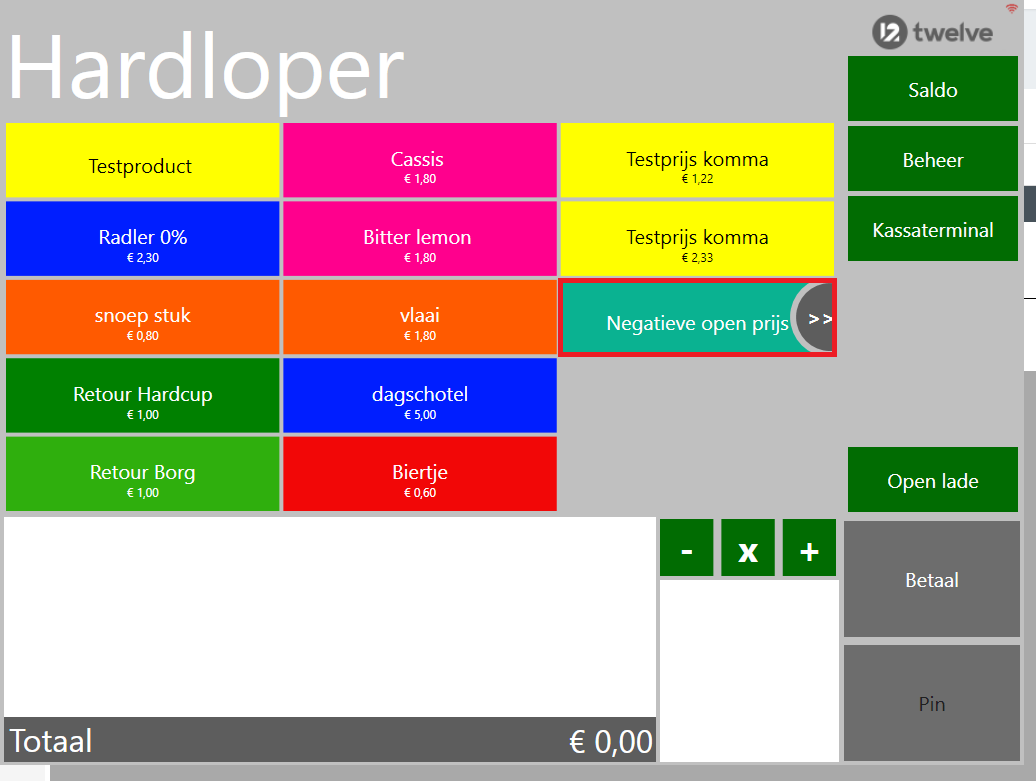Click the plus quantity button
1036x781 pixels.
coord(809,548)
